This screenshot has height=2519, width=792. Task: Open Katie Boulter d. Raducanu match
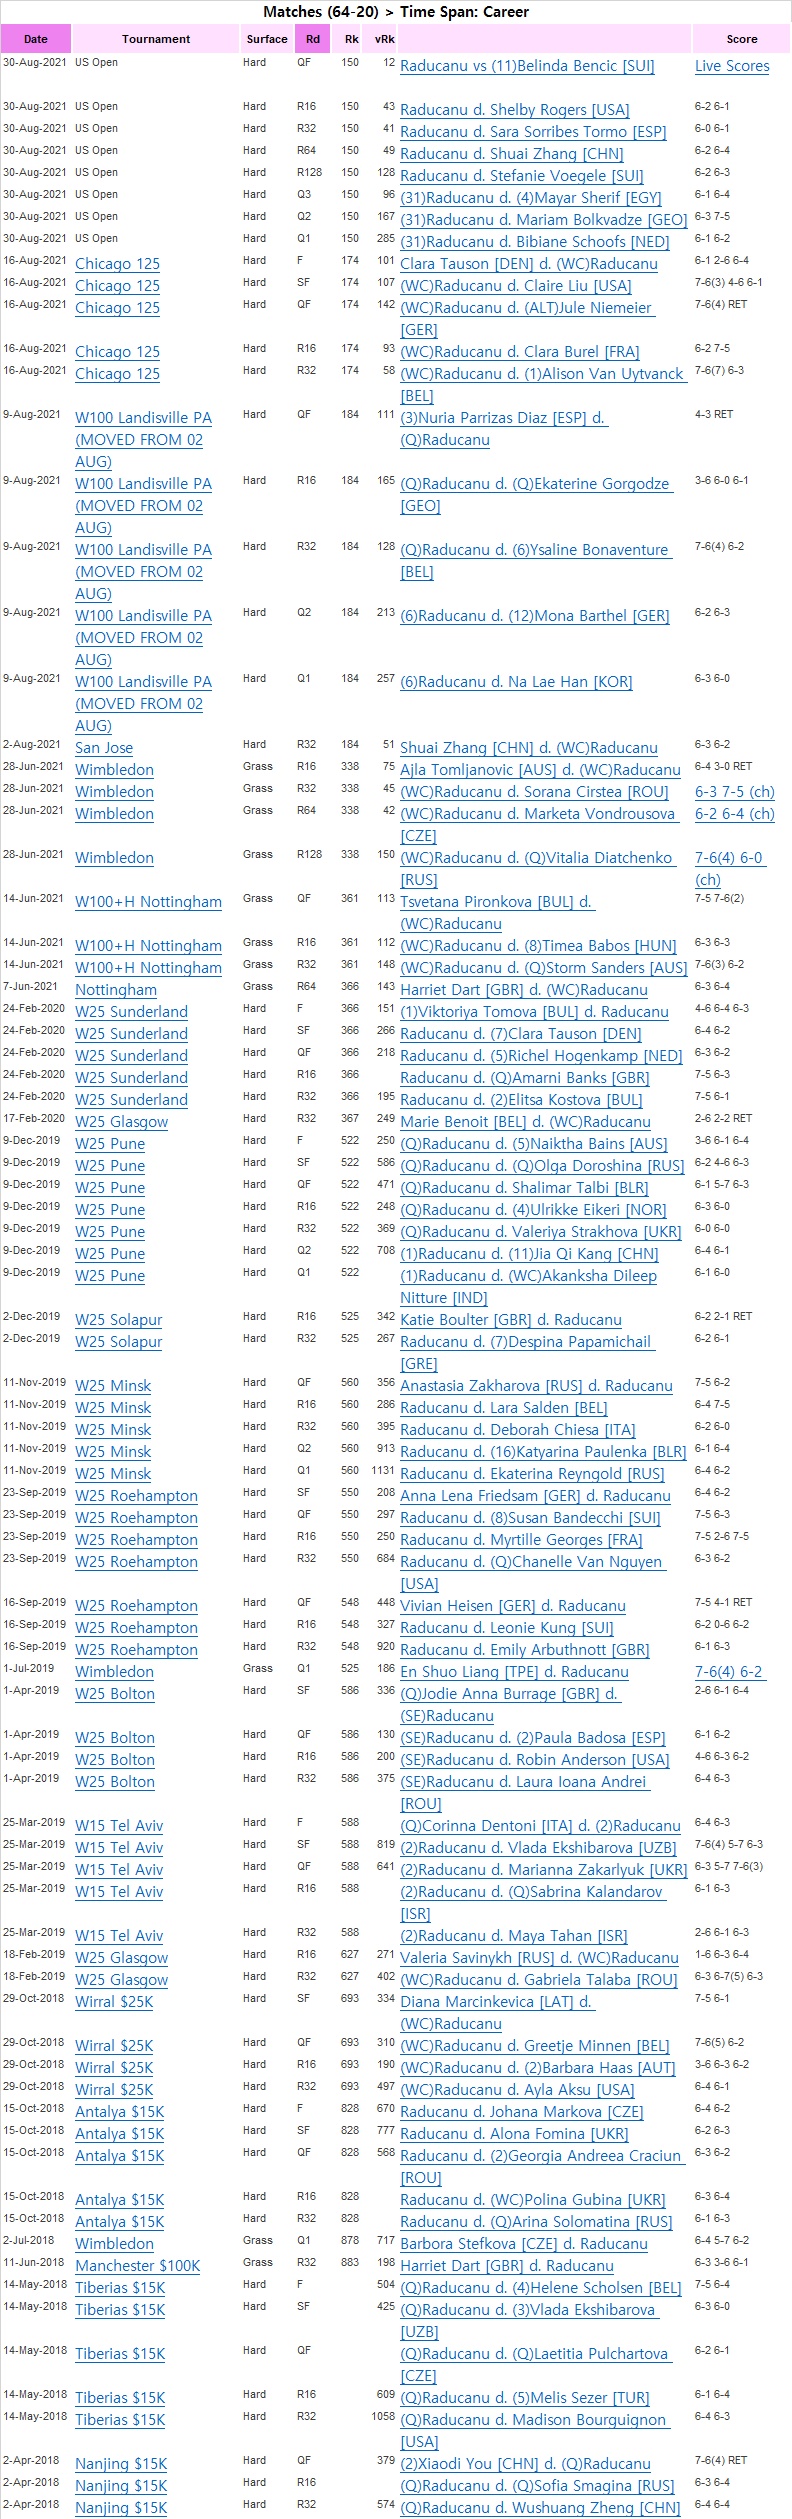pyautogui.click(x=511, y=1320)
